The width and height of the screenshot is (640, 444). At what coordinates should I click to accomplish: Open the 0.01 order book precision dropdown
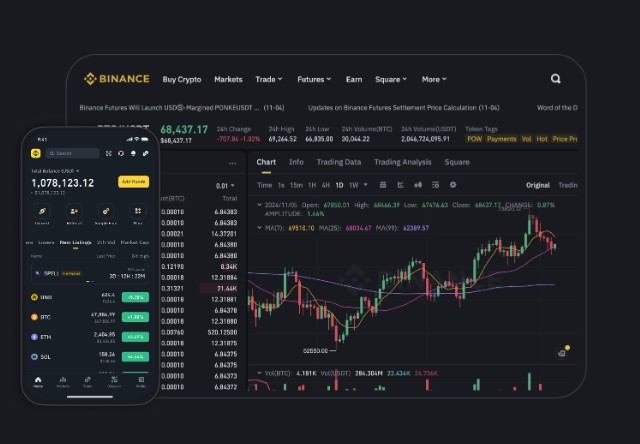click(x=225, y=186)
